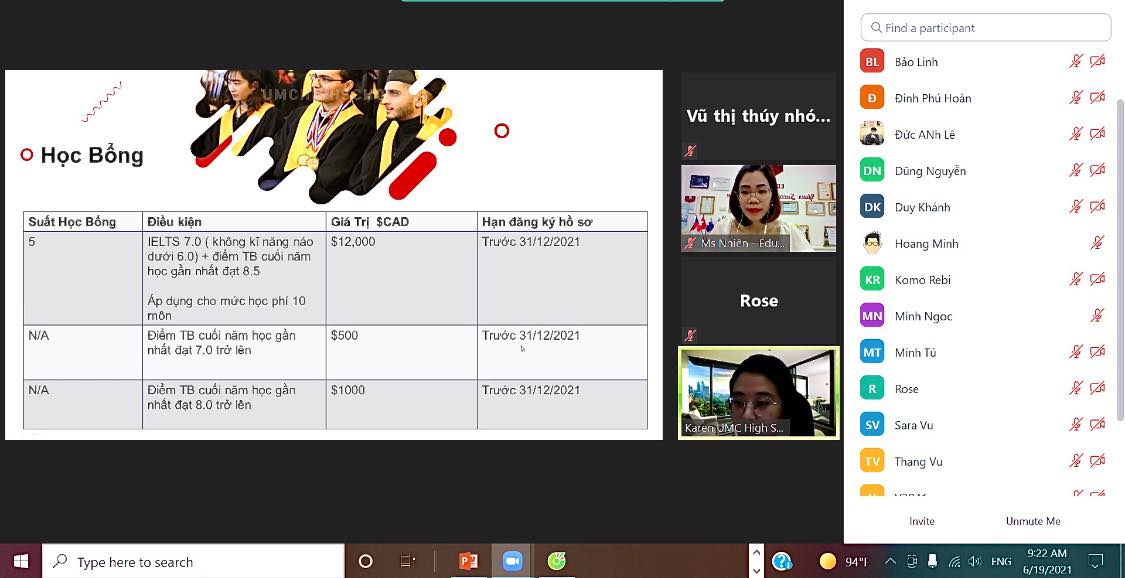1125x578 pixels.
Task: Open the notification center icon
Action: point(1096,561)
